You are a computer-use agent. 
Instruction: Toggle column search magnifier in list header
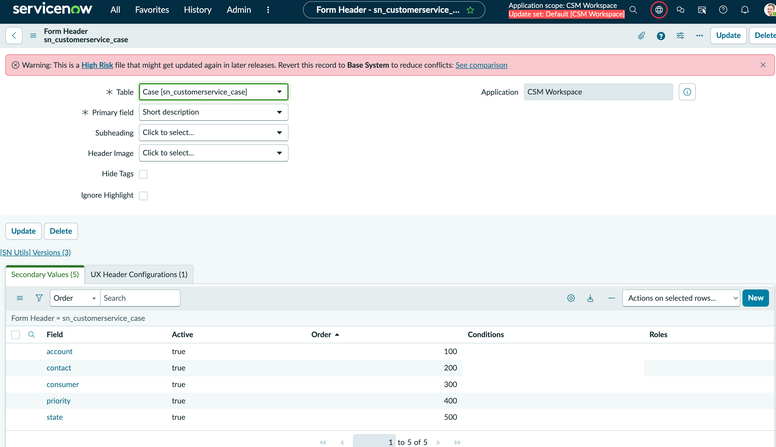pyautogui.click(x=31, y=335)
